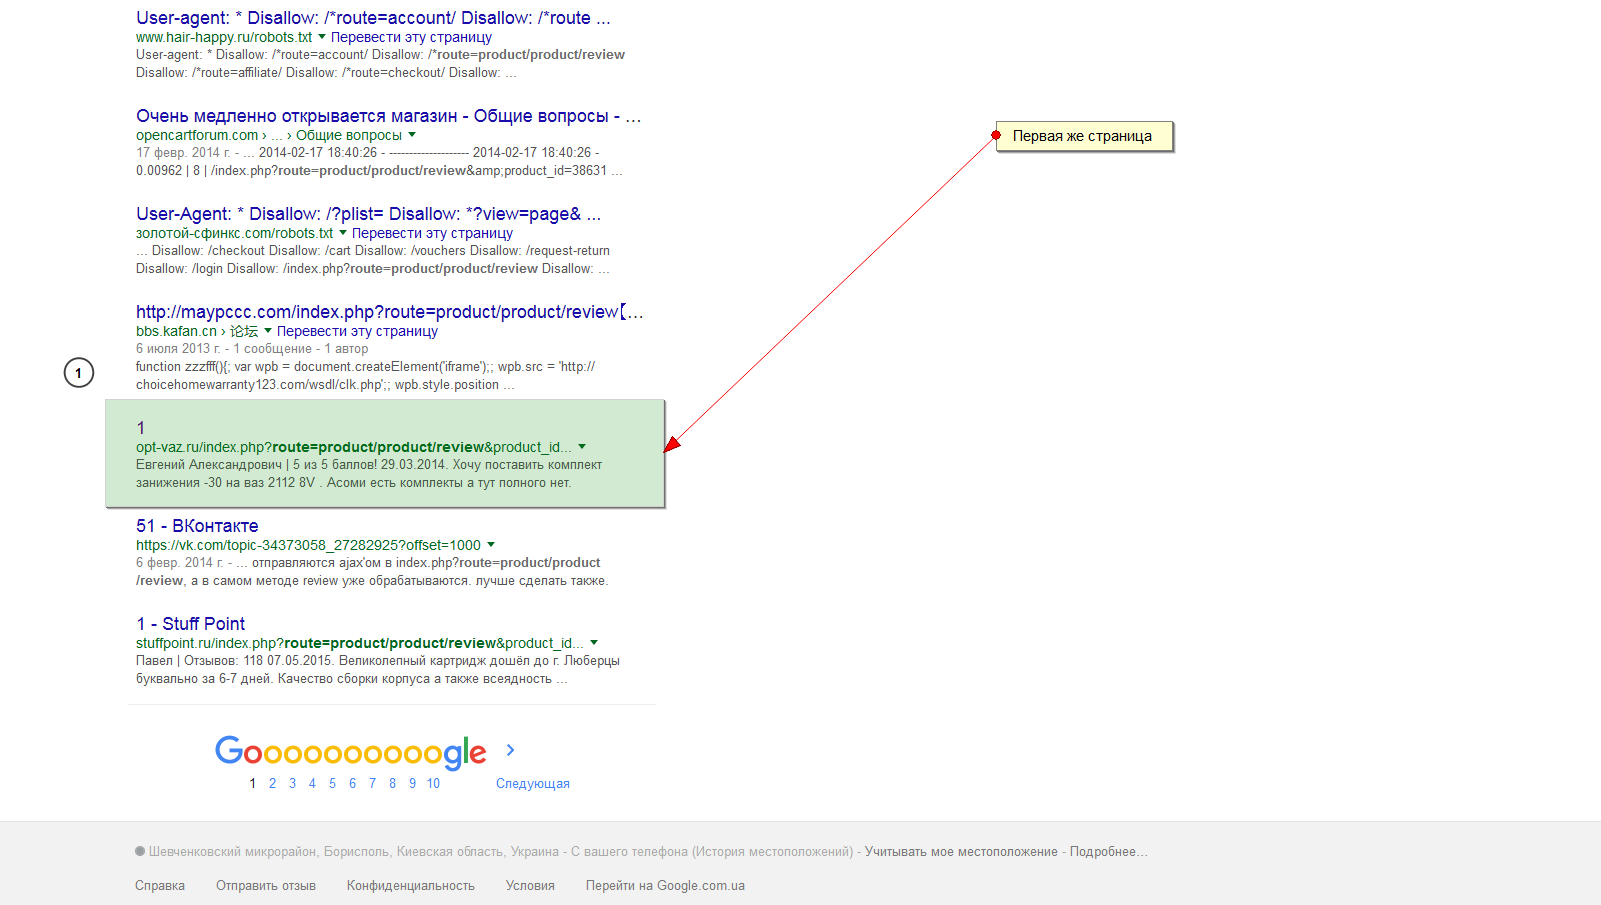1601x905 pixels.
Task: Click the 'Следующая' next page link
Action: click(x=533, y=784)
